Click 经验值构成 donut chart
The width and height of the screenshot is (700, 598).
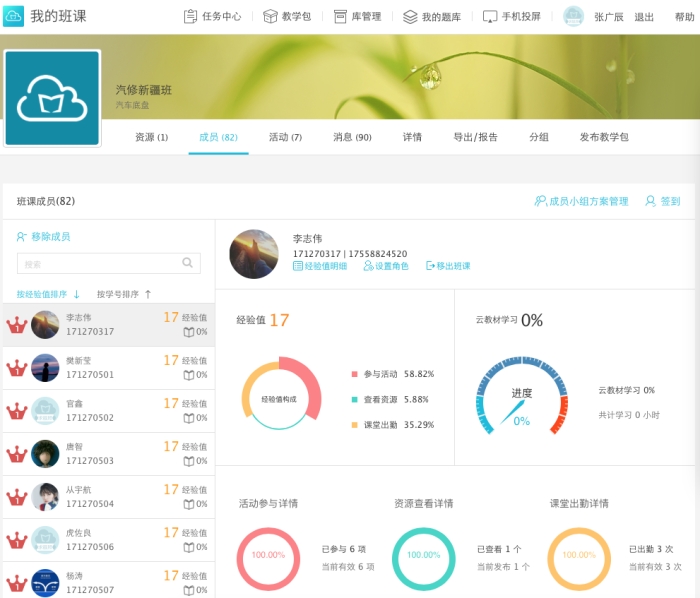coord(280,399)
